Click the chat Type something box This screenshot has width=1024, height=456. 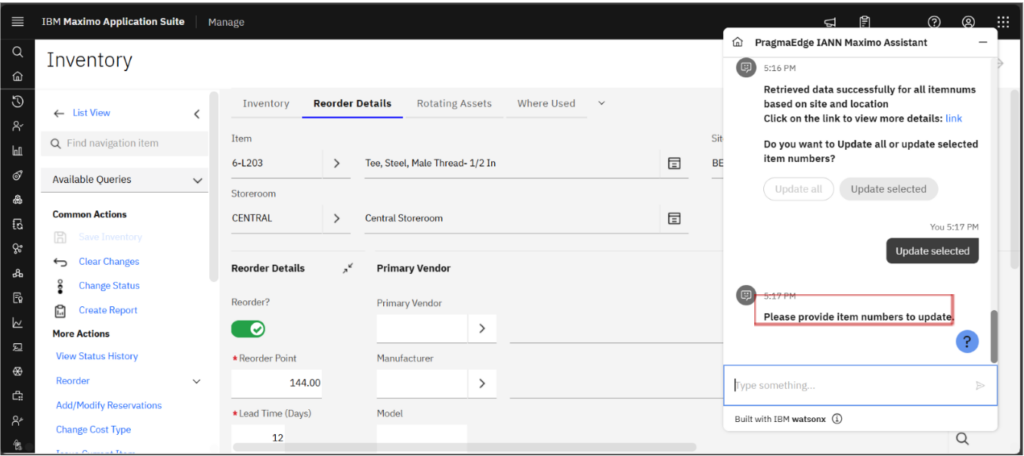(860, 385)
